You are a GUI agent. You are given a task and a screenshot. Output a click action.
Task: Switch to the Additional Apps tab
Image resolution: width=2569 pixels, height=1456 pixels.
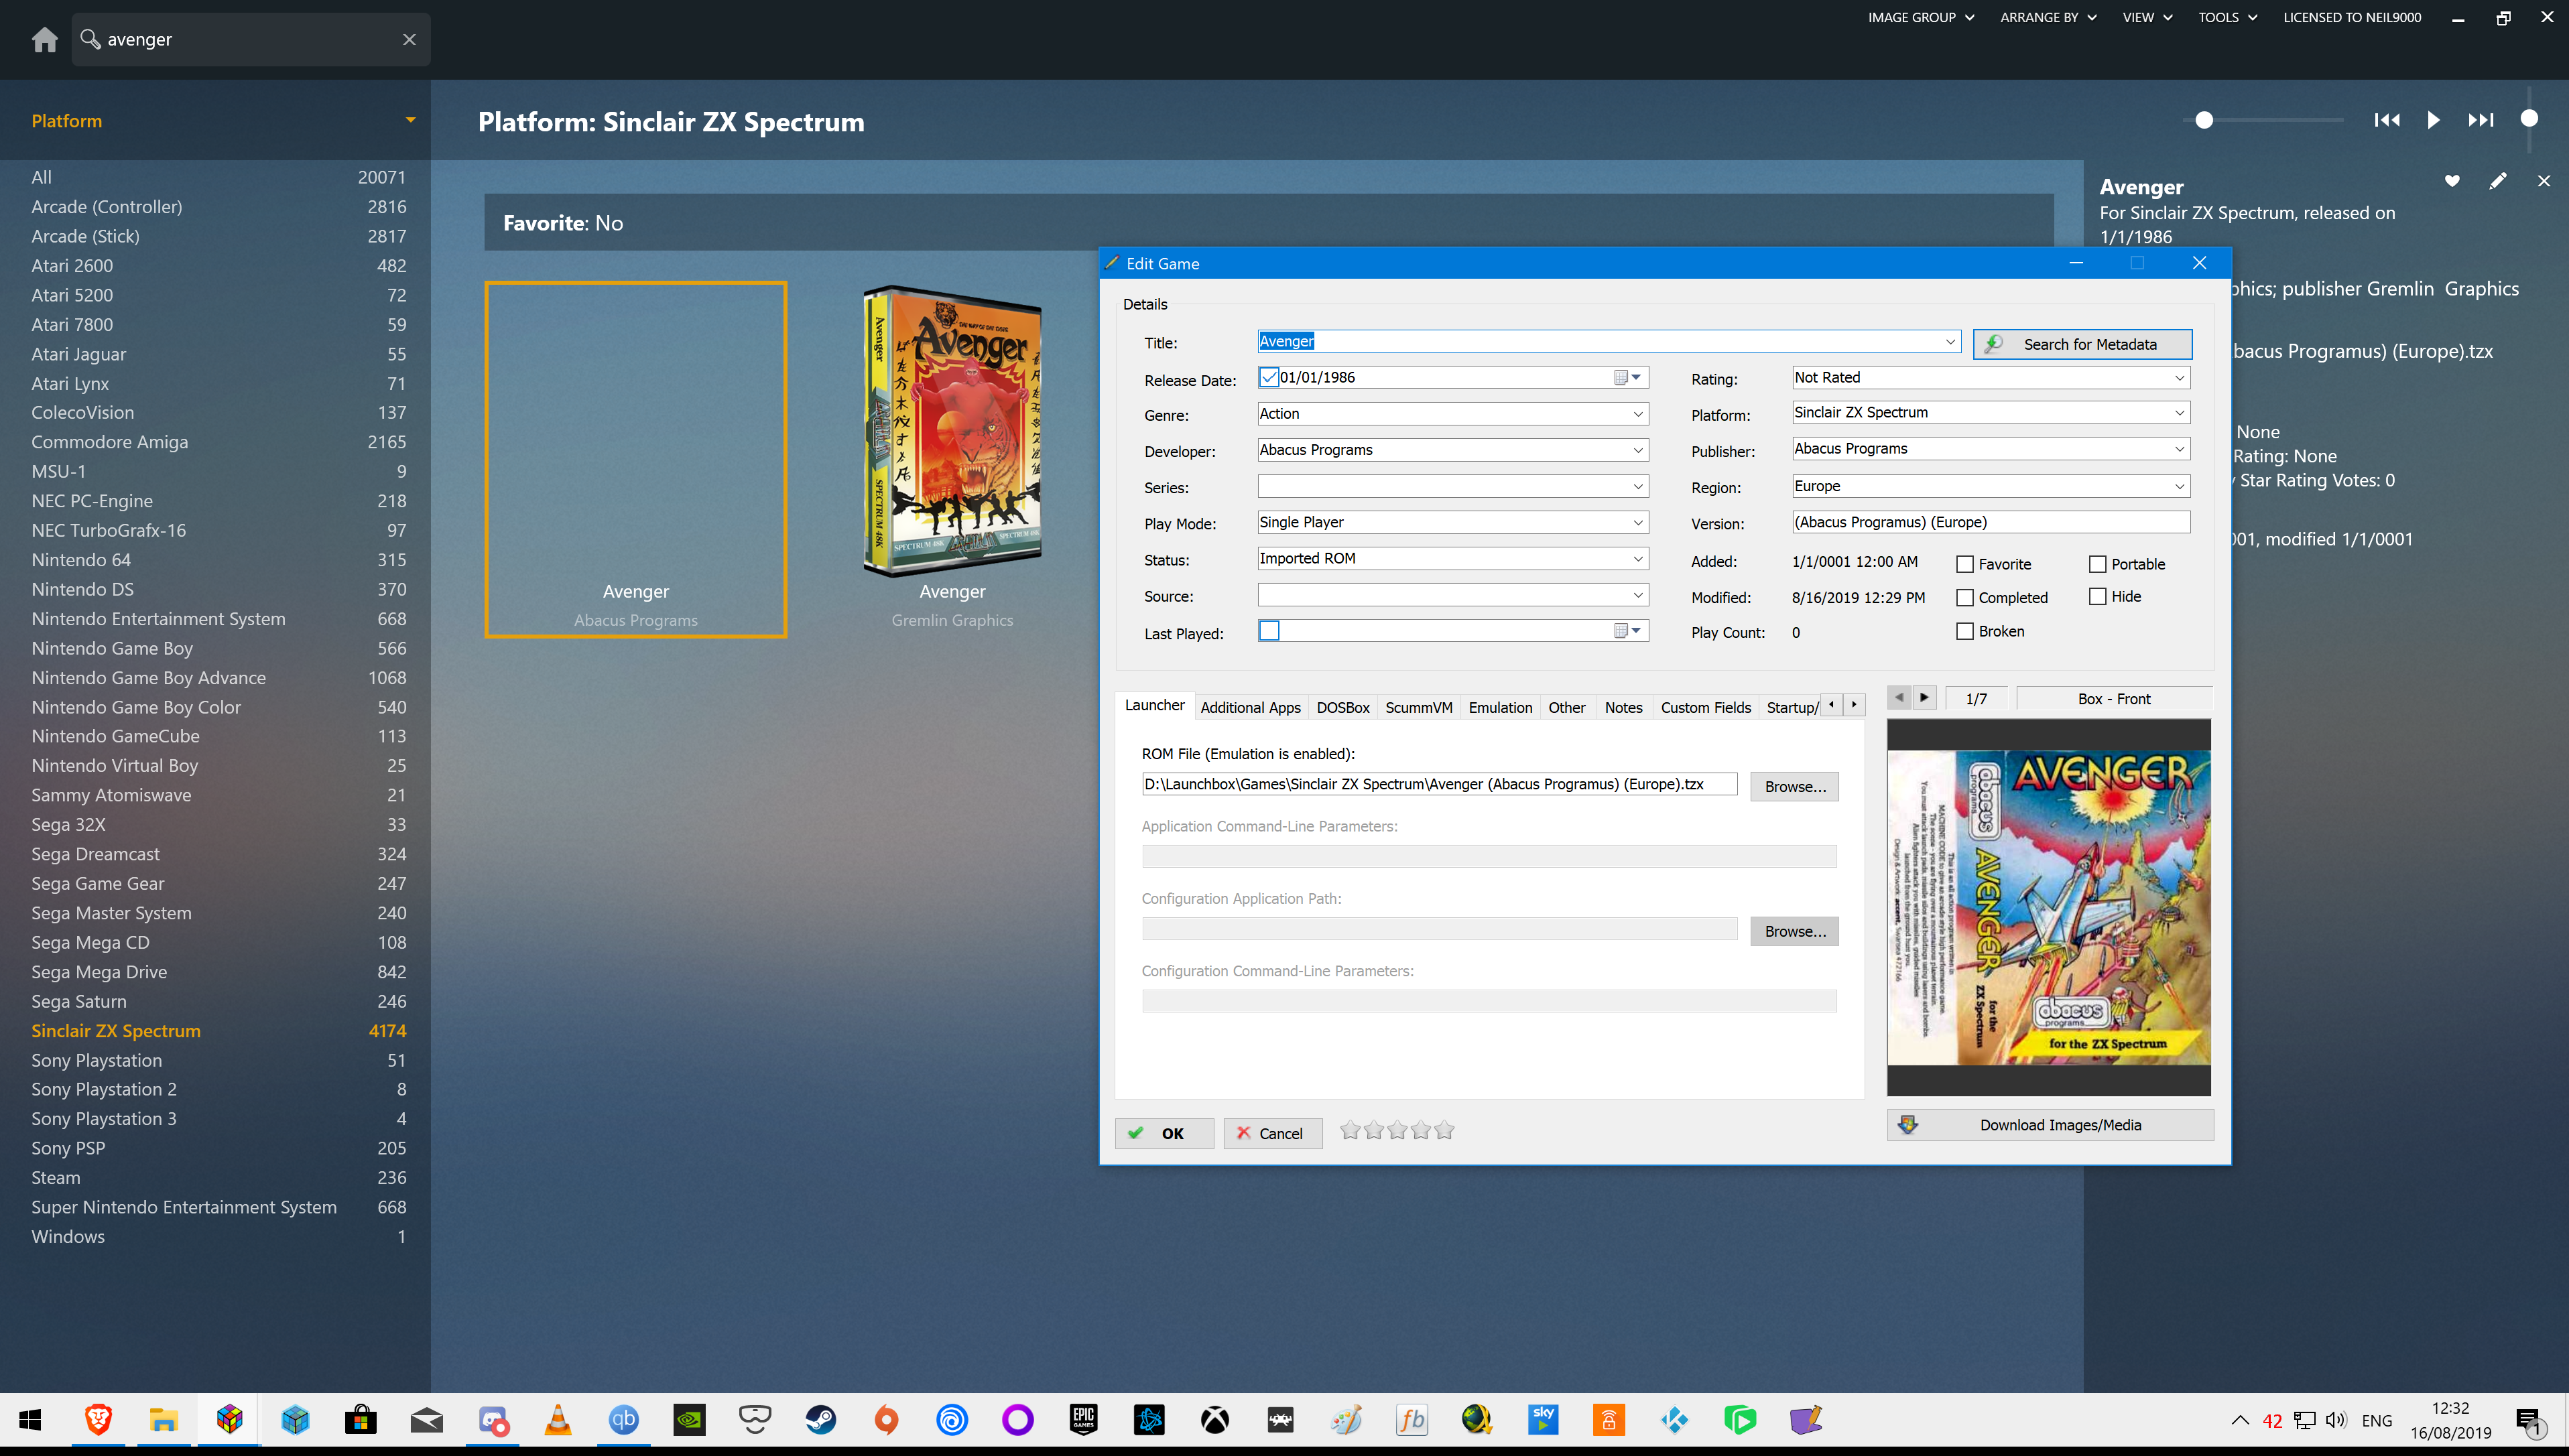coord(1250,707)
